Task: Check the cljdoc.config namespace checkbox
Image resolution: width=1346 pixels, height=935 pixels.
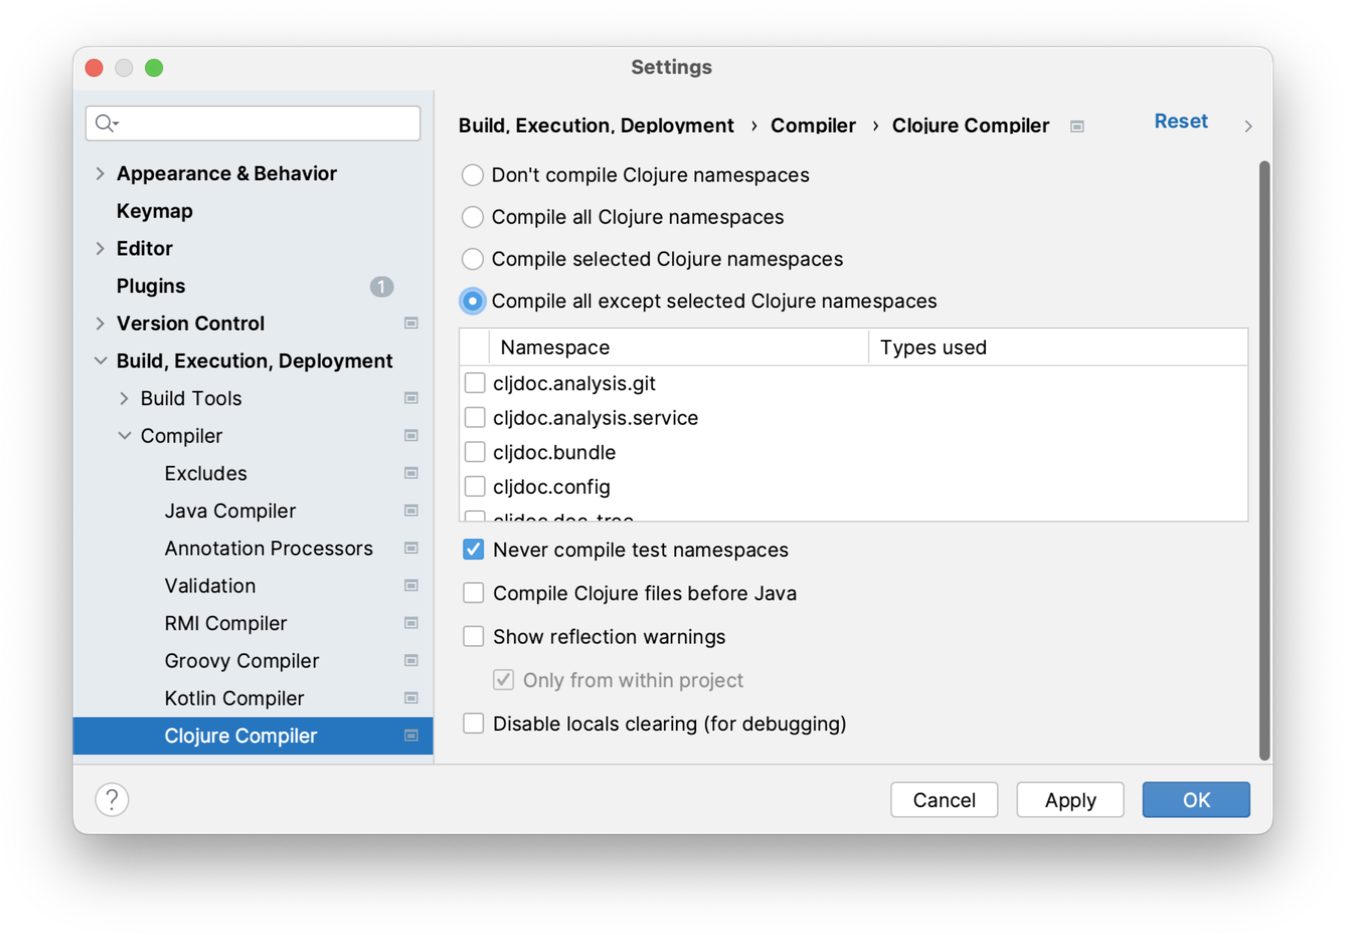Action: click(475, 487)
